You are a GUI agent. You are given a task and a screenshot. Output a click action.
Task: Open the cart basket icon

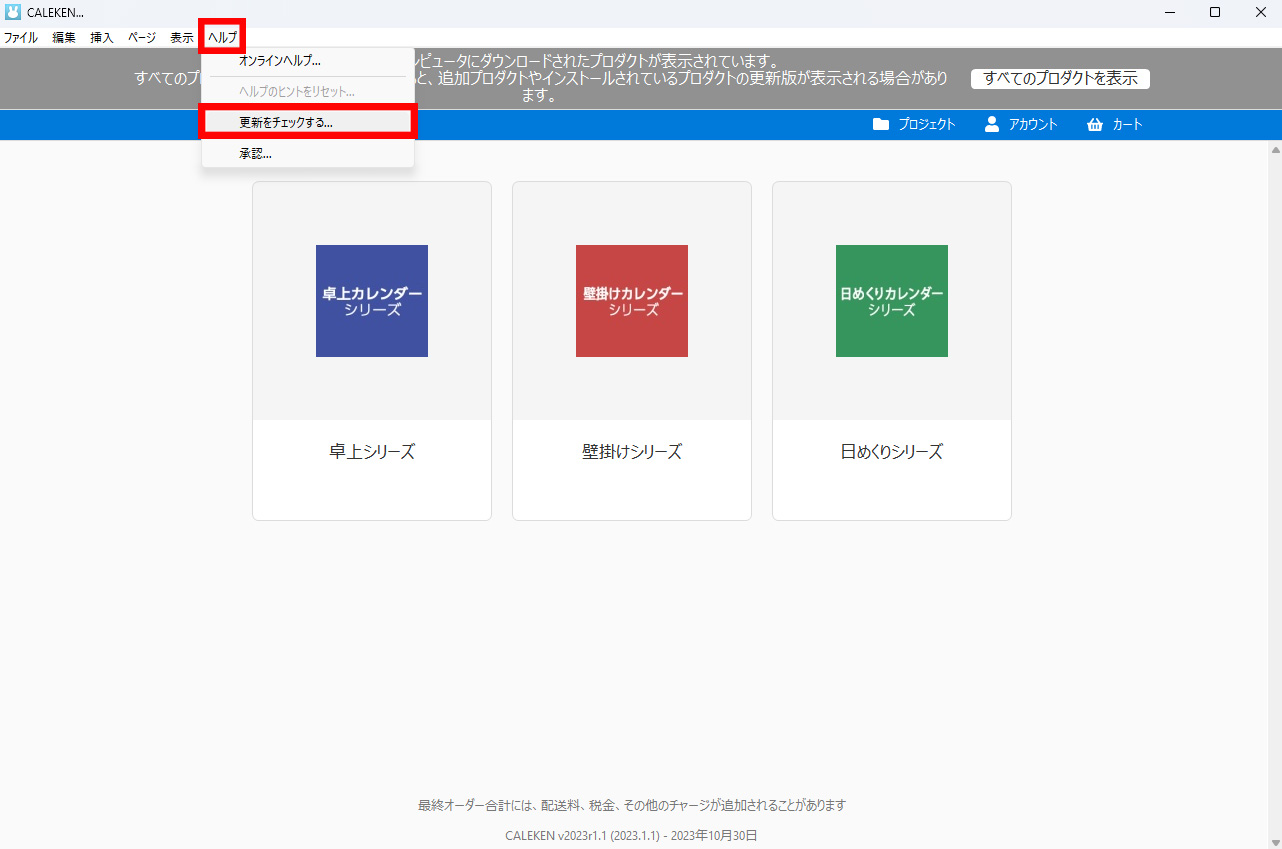coord(1094,125)
